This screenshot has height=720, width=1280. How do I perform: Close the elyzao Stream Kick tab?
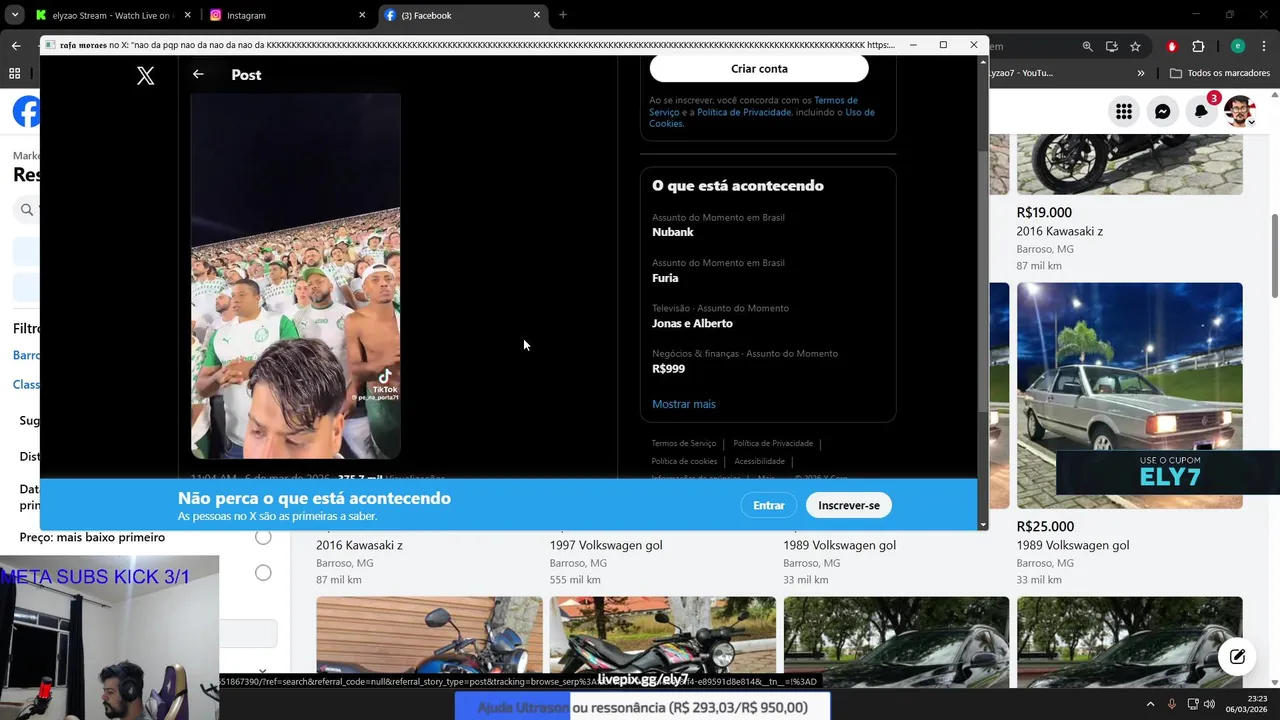(187, 15)
